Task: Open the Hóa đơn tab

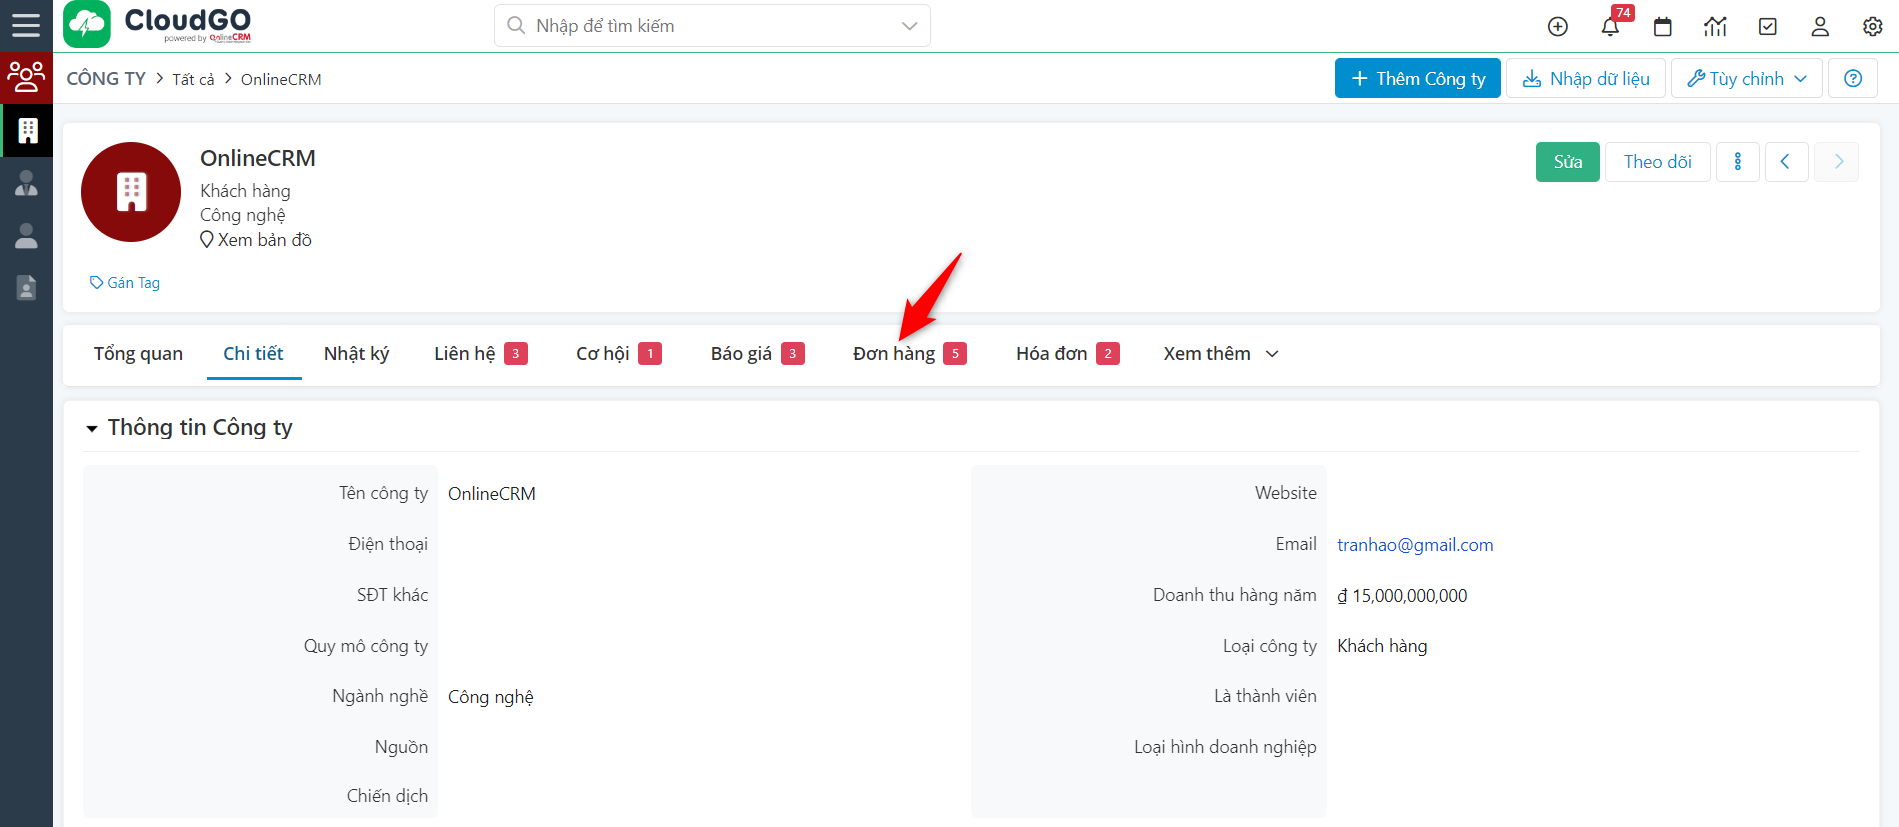Action: tap(1067, 354)
